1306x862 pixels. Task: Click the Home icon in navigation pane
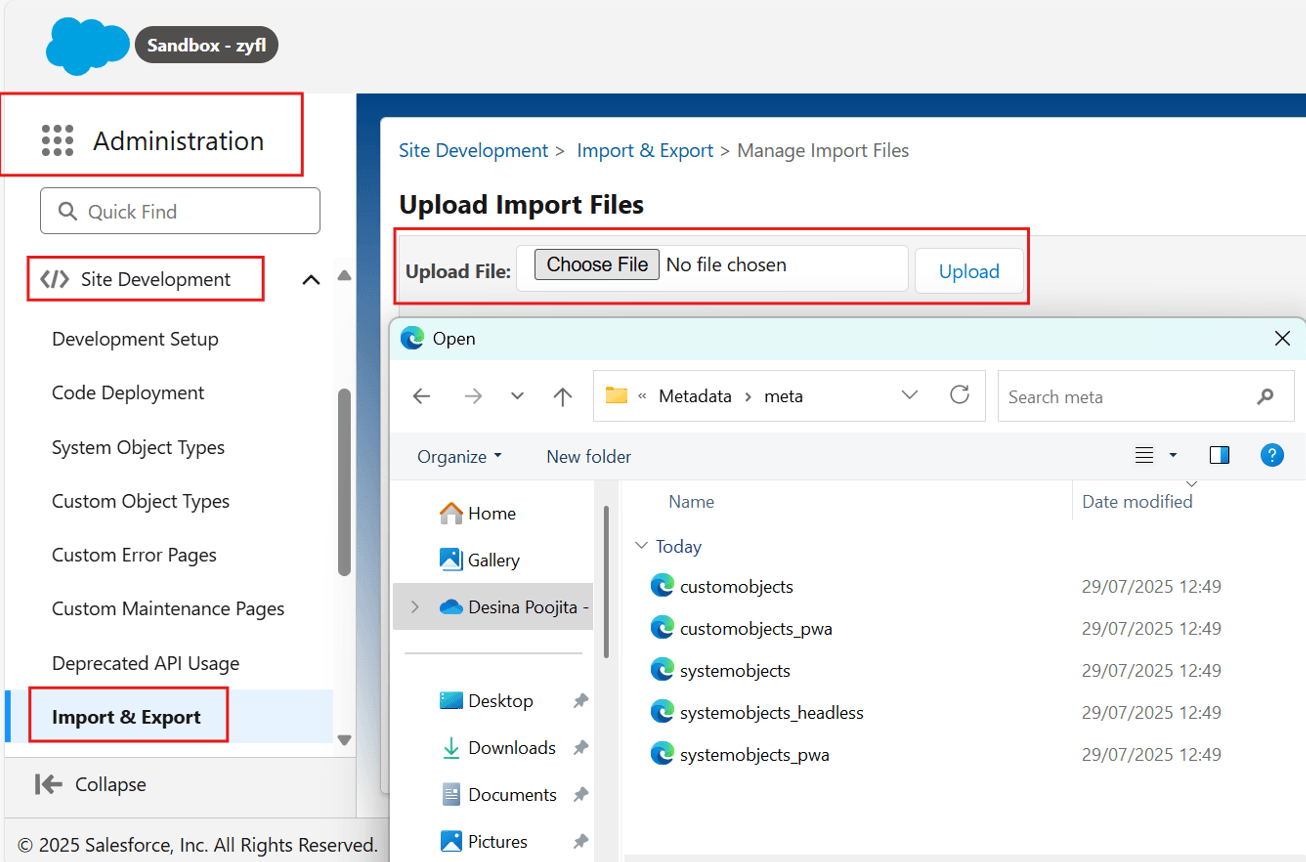(x=451, y=513)
